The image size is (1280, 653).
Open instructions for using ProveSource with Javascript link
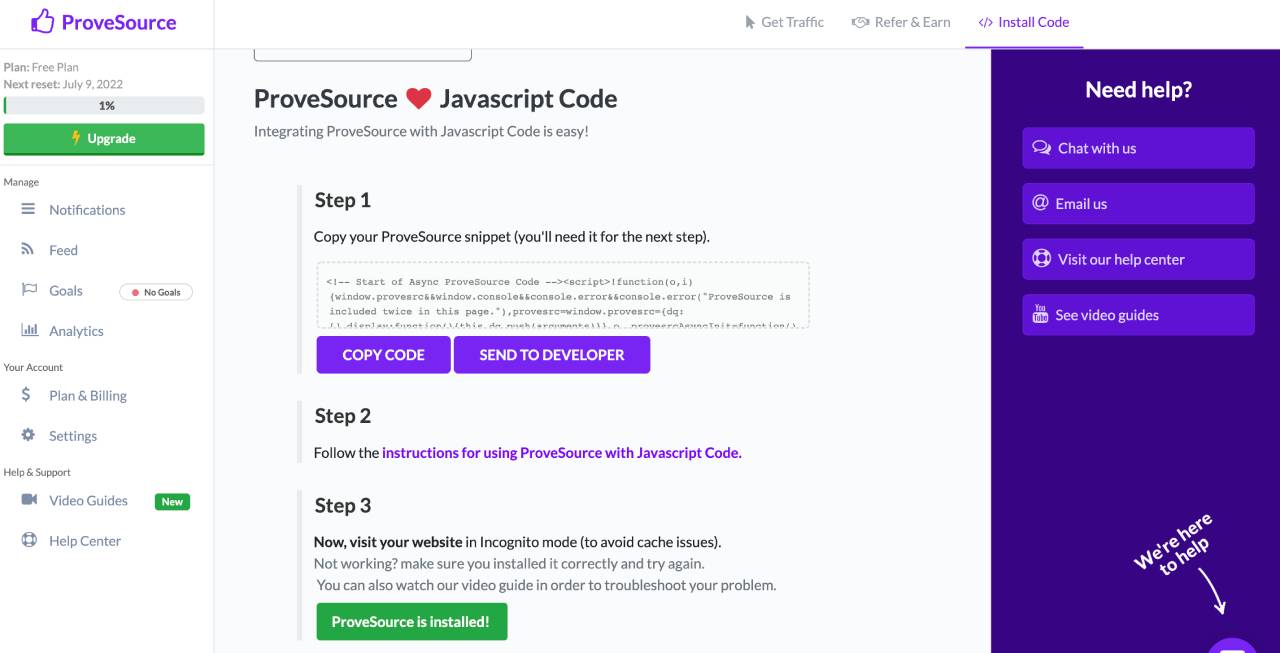pyautogui.click(x=561, y=453)
